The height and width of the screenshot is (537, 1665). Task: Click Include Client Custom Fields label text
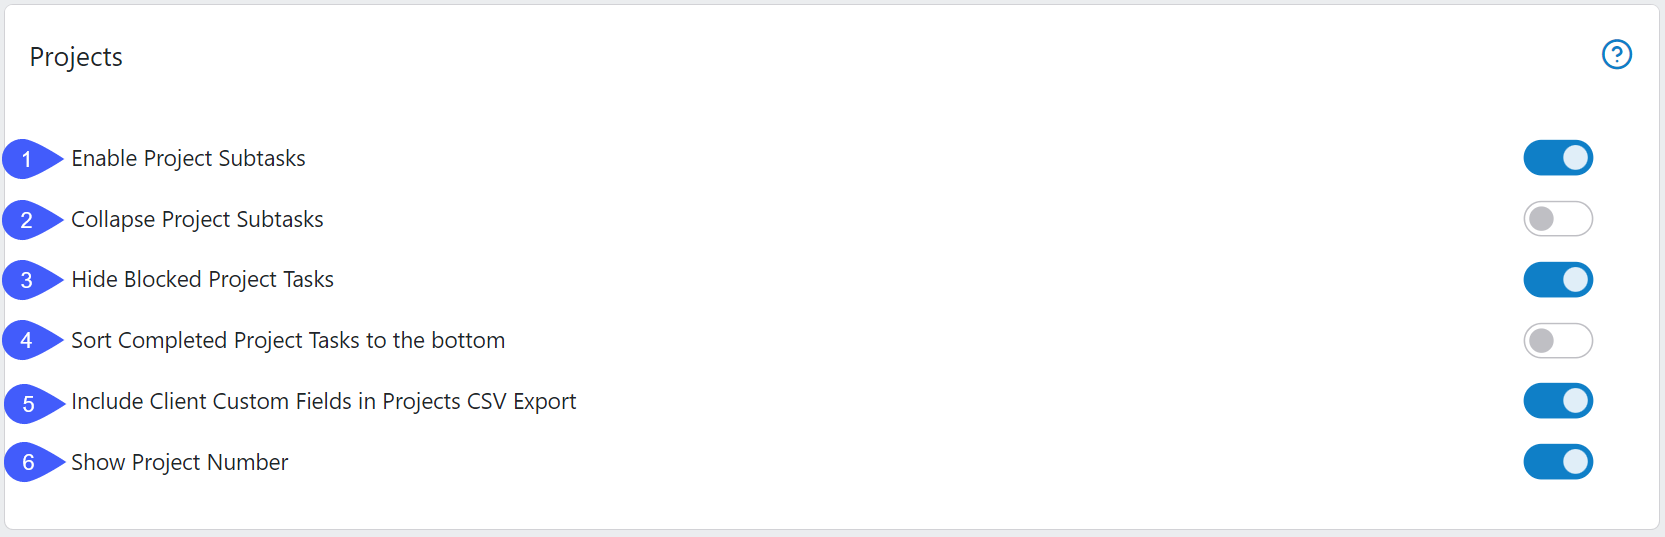click(x=323, y=401)
